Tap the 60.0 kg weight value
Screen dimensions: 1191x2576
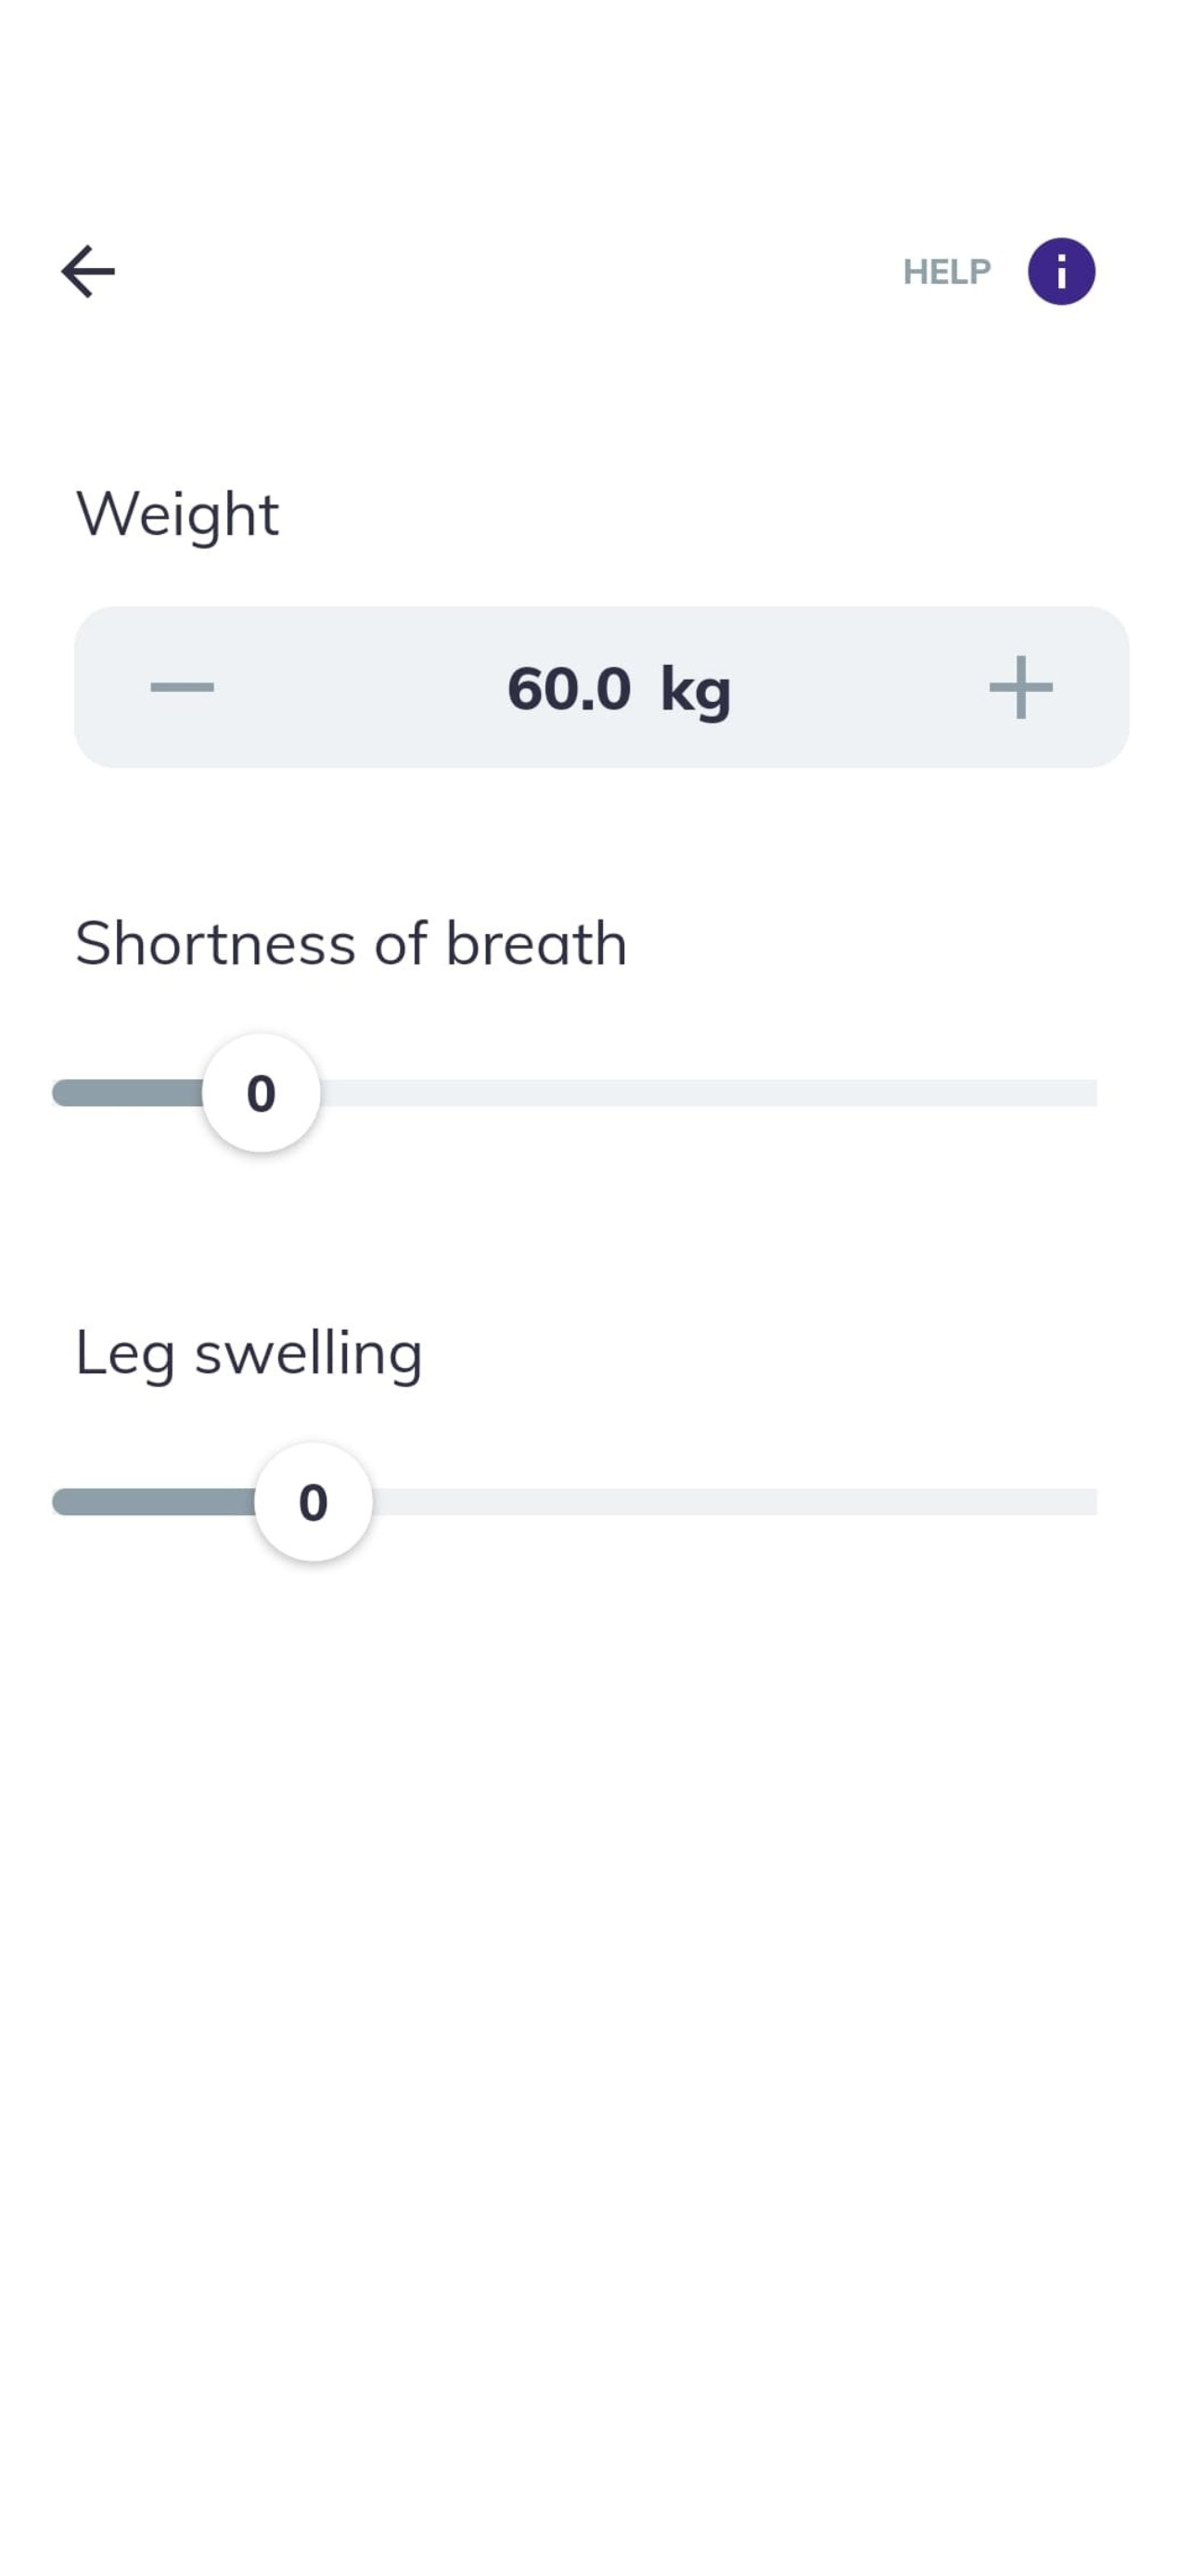pos(619,689)
